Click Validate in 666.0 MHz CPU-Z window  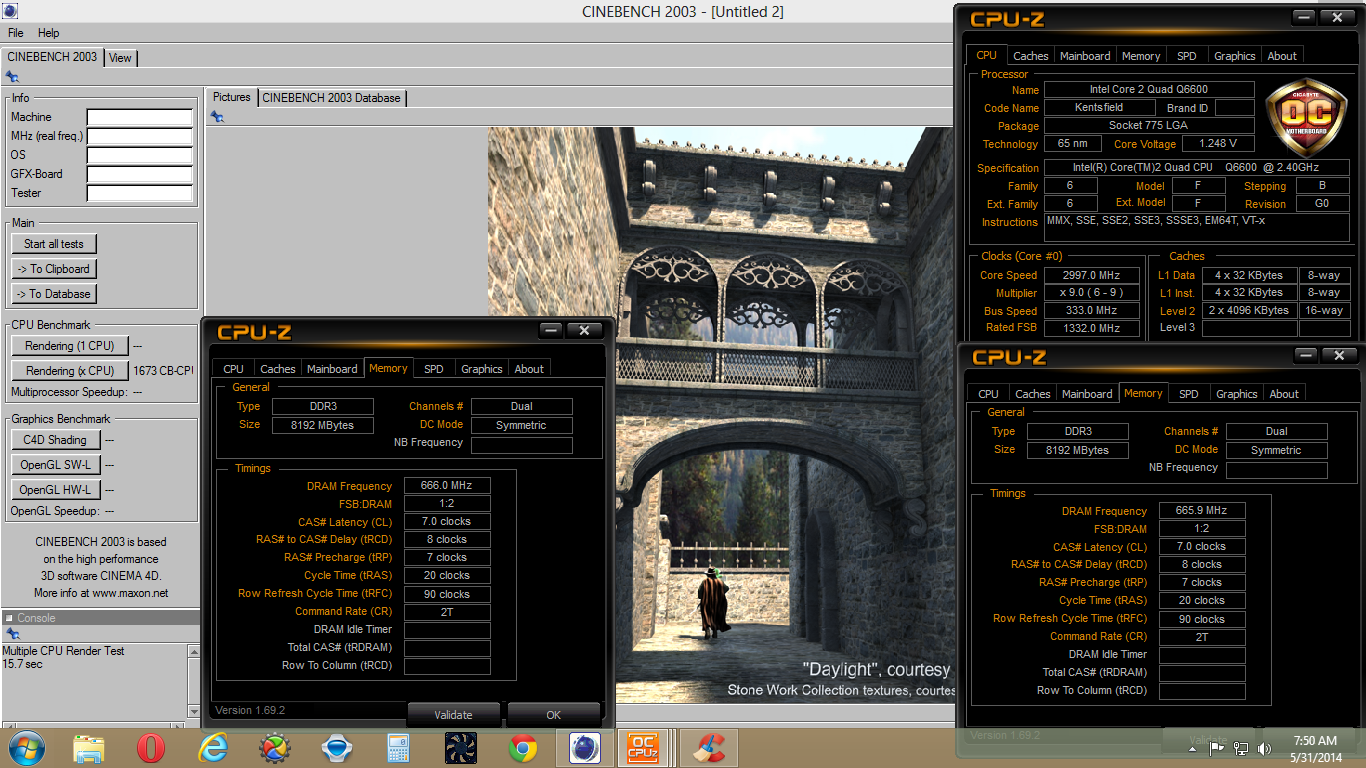tap(453, 715)
